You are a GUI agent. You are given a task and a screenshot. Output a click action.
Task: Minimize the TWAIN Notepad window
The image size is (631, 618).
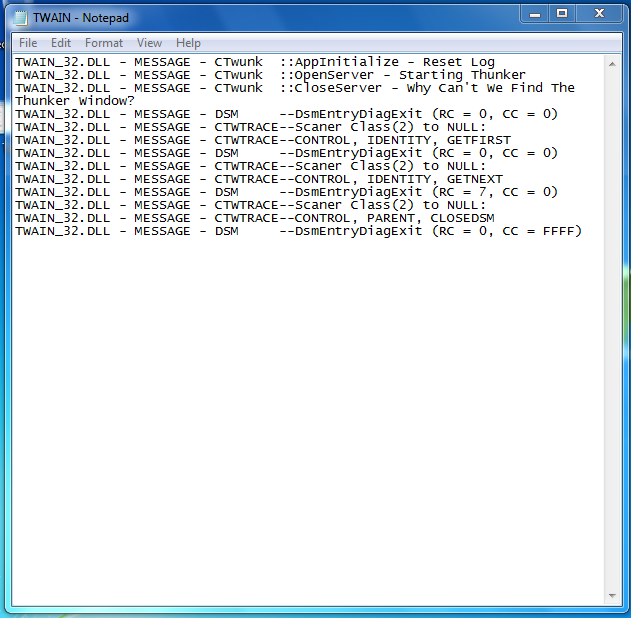pyautogui.click(x=534, y=14)
